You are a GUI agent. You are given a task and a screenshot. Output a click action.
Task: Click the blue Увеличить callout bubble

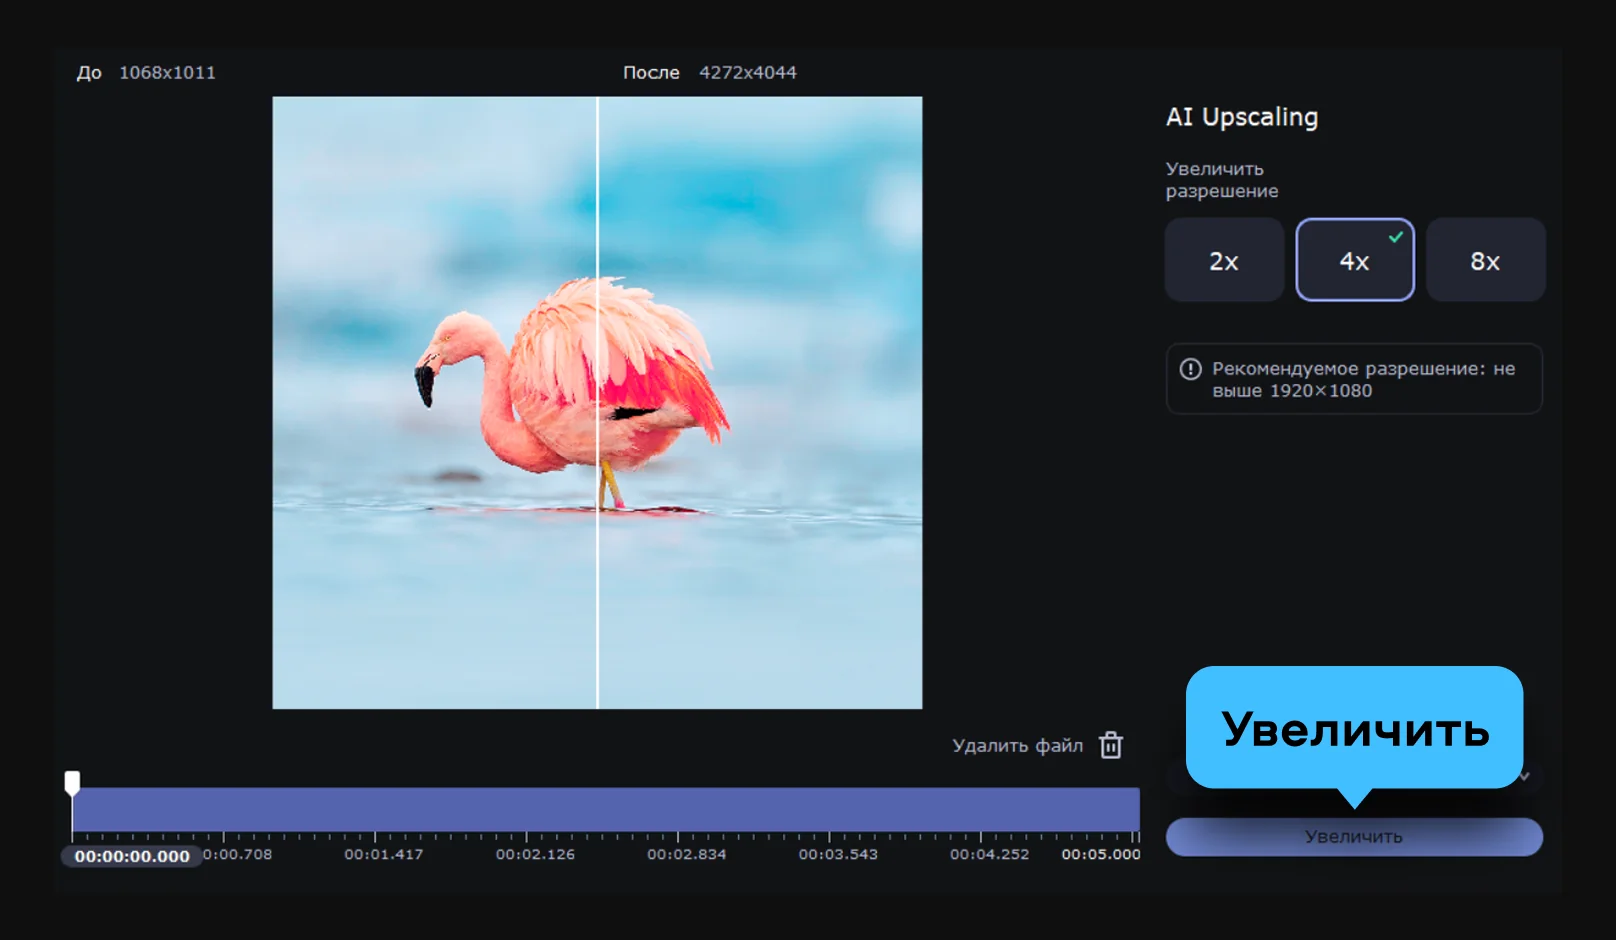click(1354, 728)
